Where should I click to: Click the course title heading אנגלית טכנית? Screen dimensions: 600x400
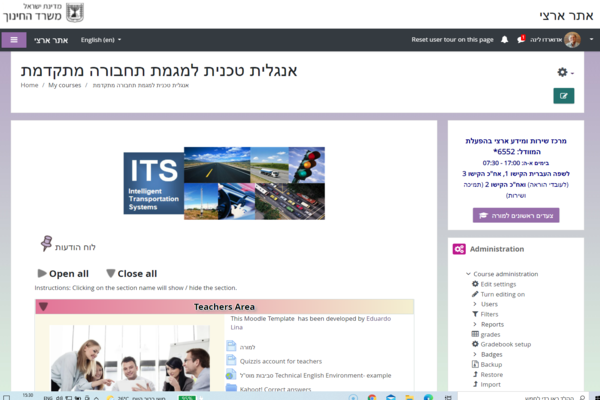click(x=159, y=70)
